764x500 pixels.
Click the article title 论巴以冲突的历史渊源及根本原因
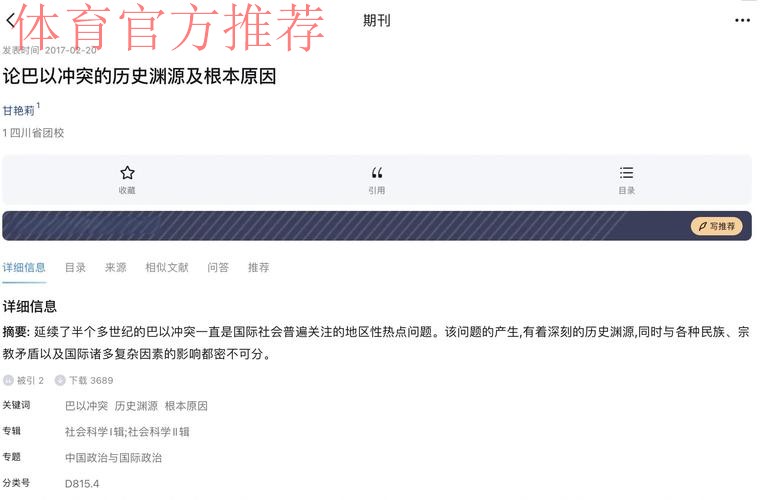pyautogui.click(x=139, y=77)
